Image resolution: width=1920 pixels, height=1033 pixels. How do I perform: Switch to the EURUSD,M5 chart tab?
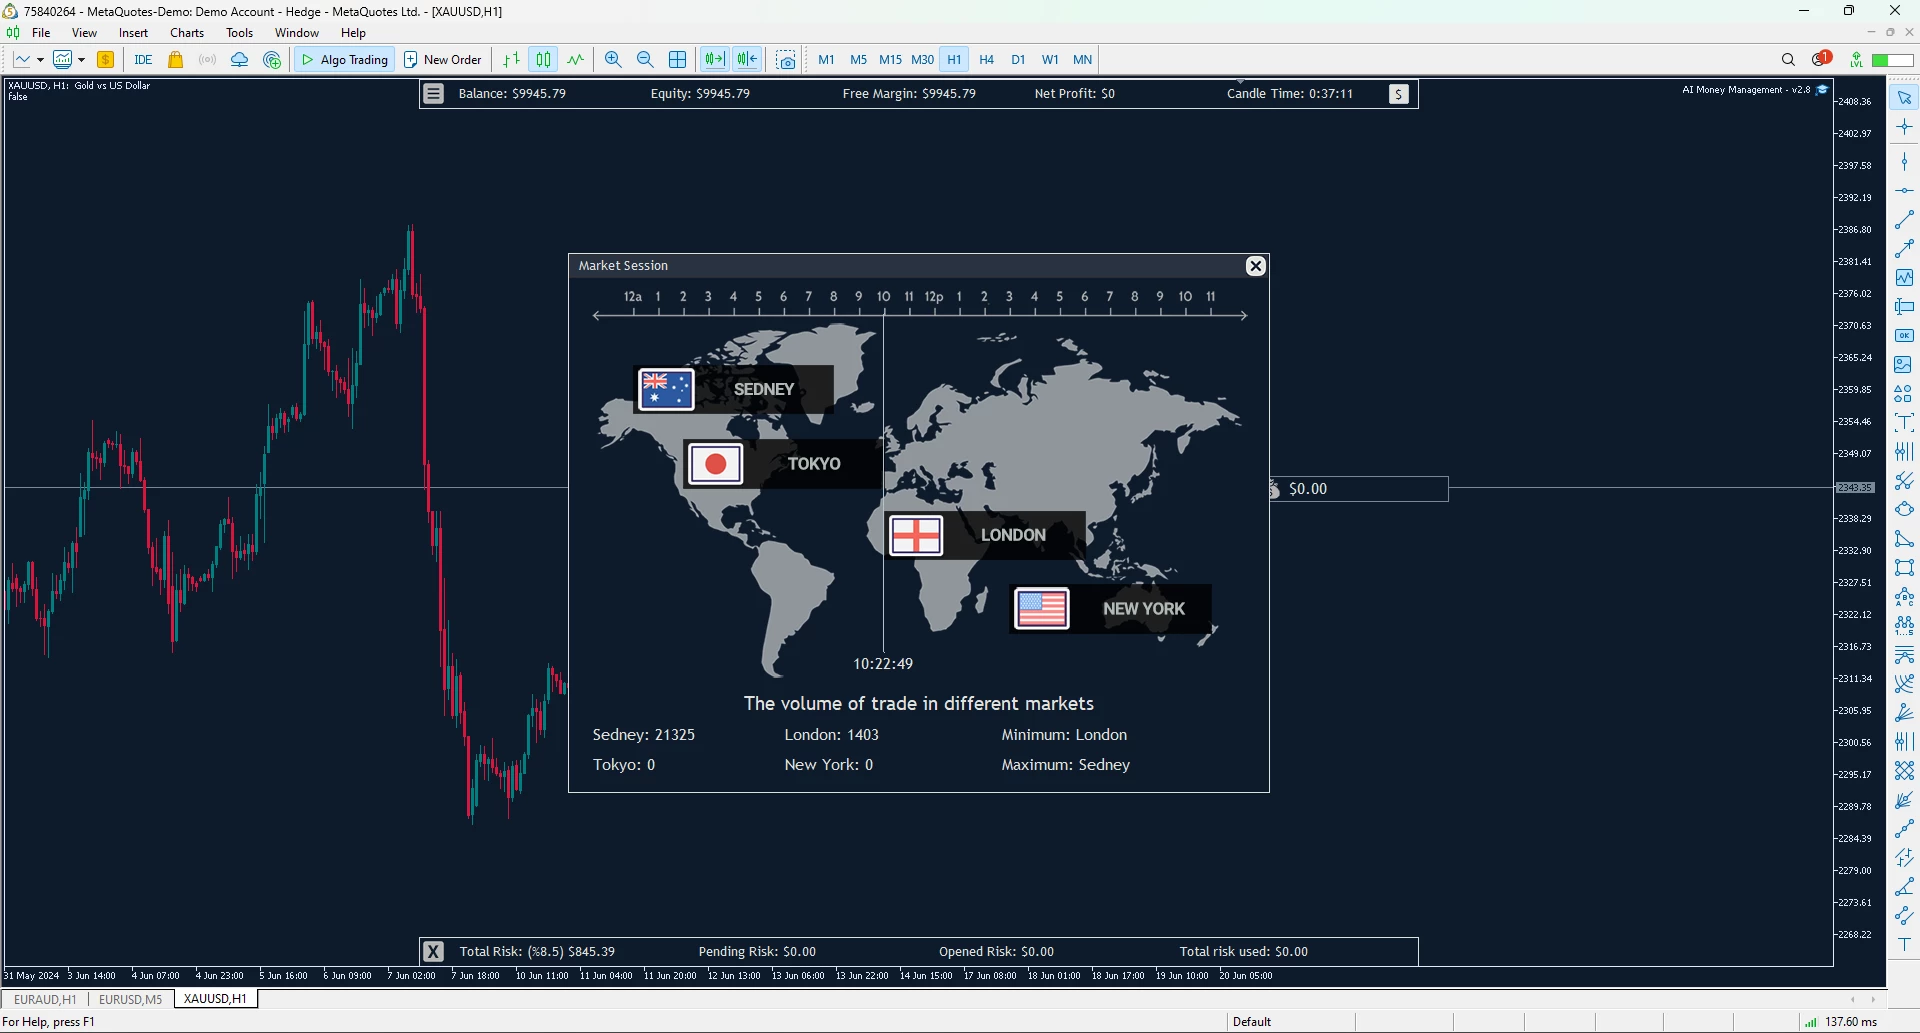[130, 999]
